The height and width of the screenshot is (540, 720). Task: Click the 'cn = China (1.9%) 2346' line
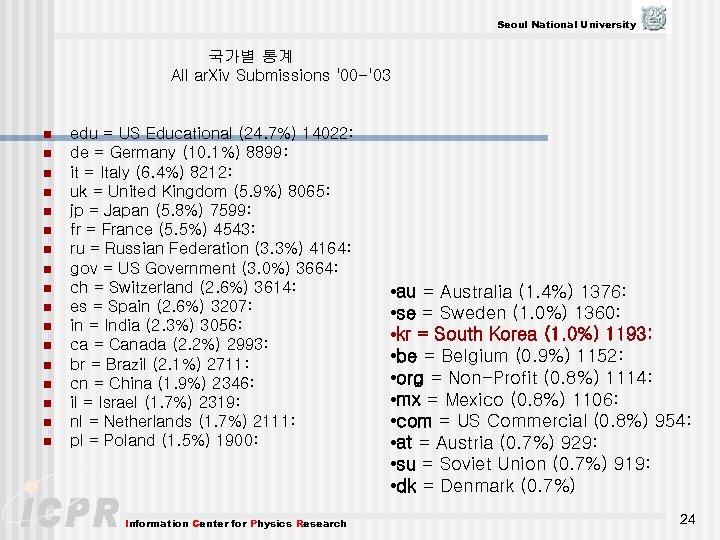tap(162, 383)
